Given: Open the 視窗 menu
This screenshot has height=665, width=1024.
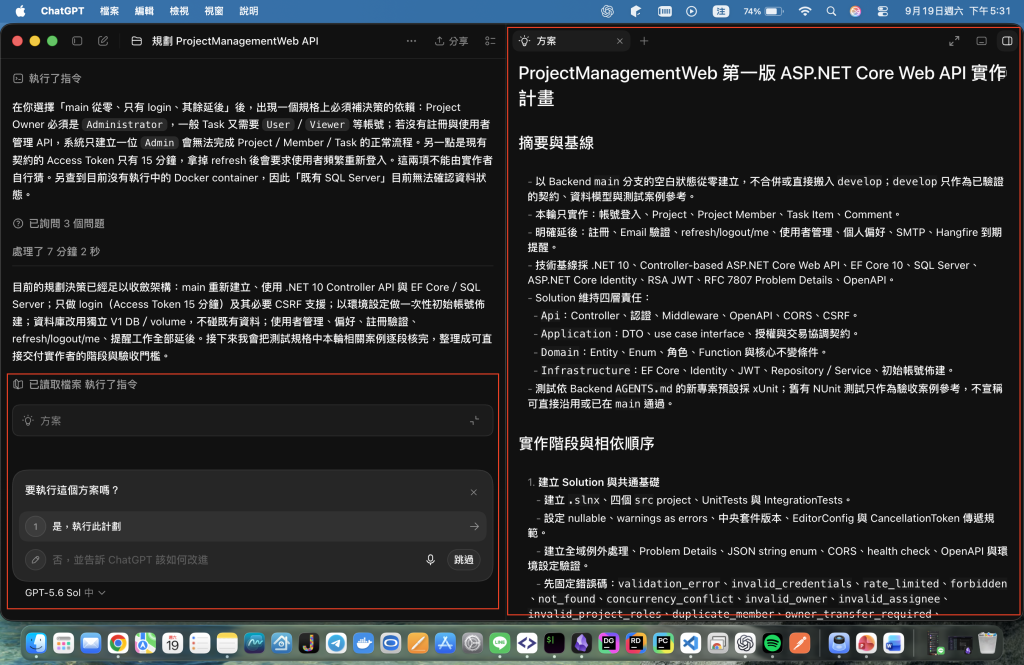Looking at the screenshot, I should (x=214, y=11).
